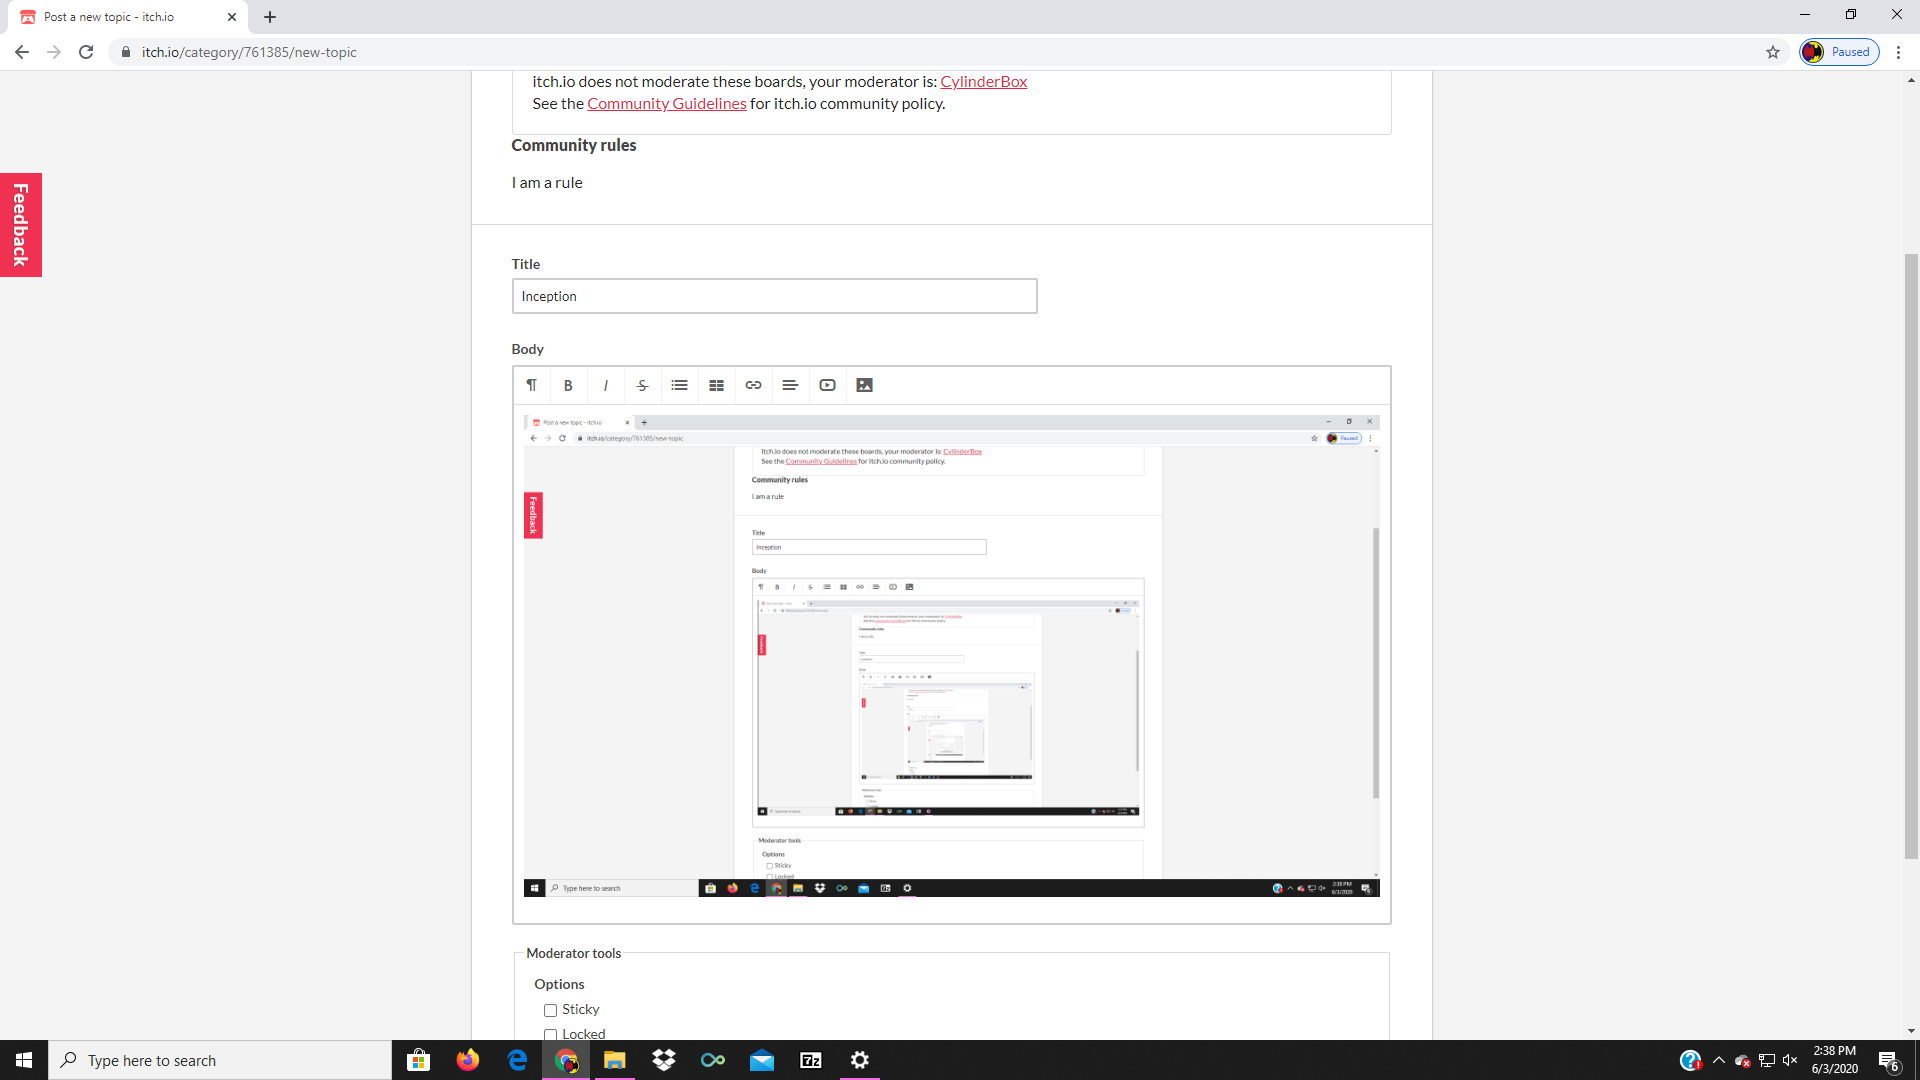The height and width of the screenshot is (1080, 1920).
Task: Open the Community Guidelines link
Action: (666, 104)
